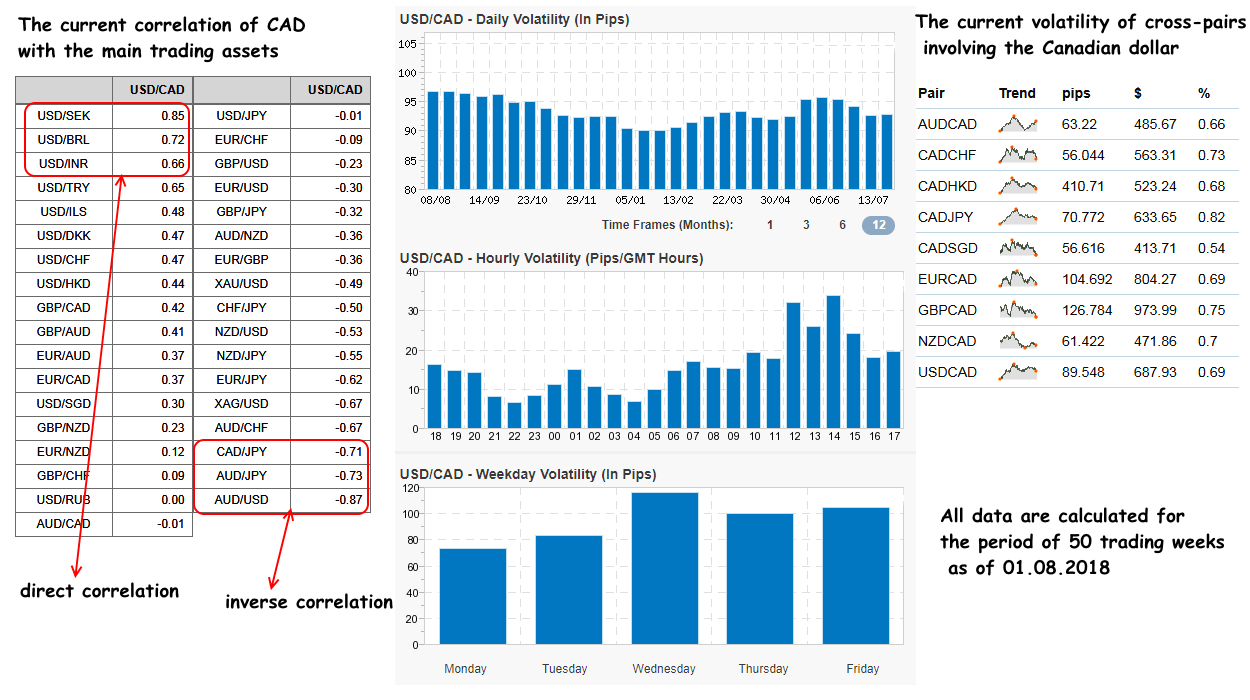Click the NZDCAD trend sparkline icon
Screen dimensions: 1250x700
point(1019,341)
